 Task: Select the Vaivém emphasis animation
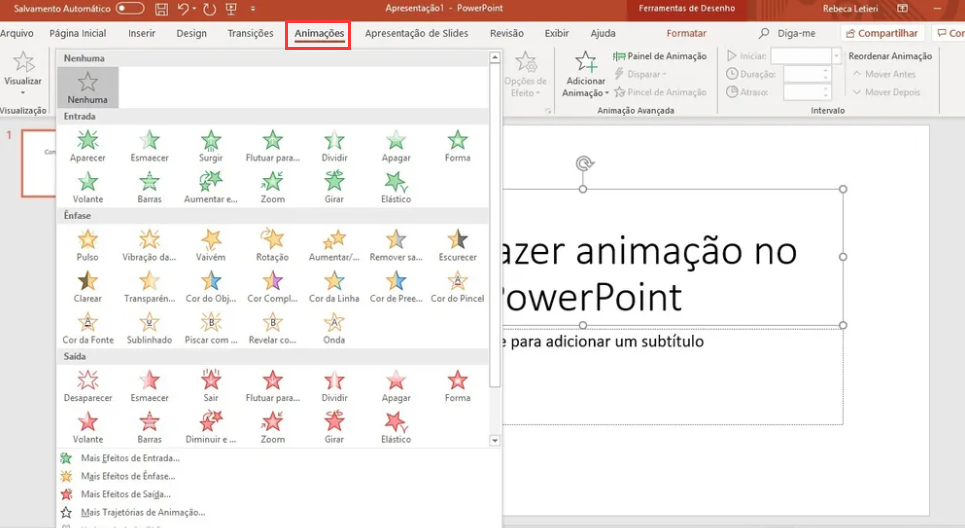210,246
